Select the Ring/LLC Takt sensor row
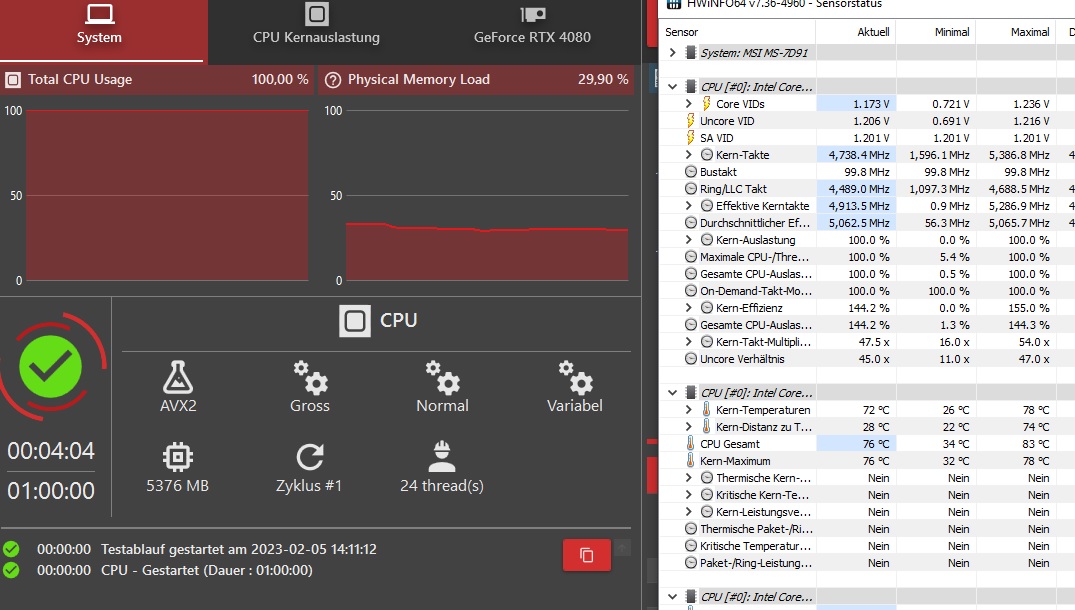Viewport: 1075px width, 610px height. pyautogui.click(x=867, y=188)
